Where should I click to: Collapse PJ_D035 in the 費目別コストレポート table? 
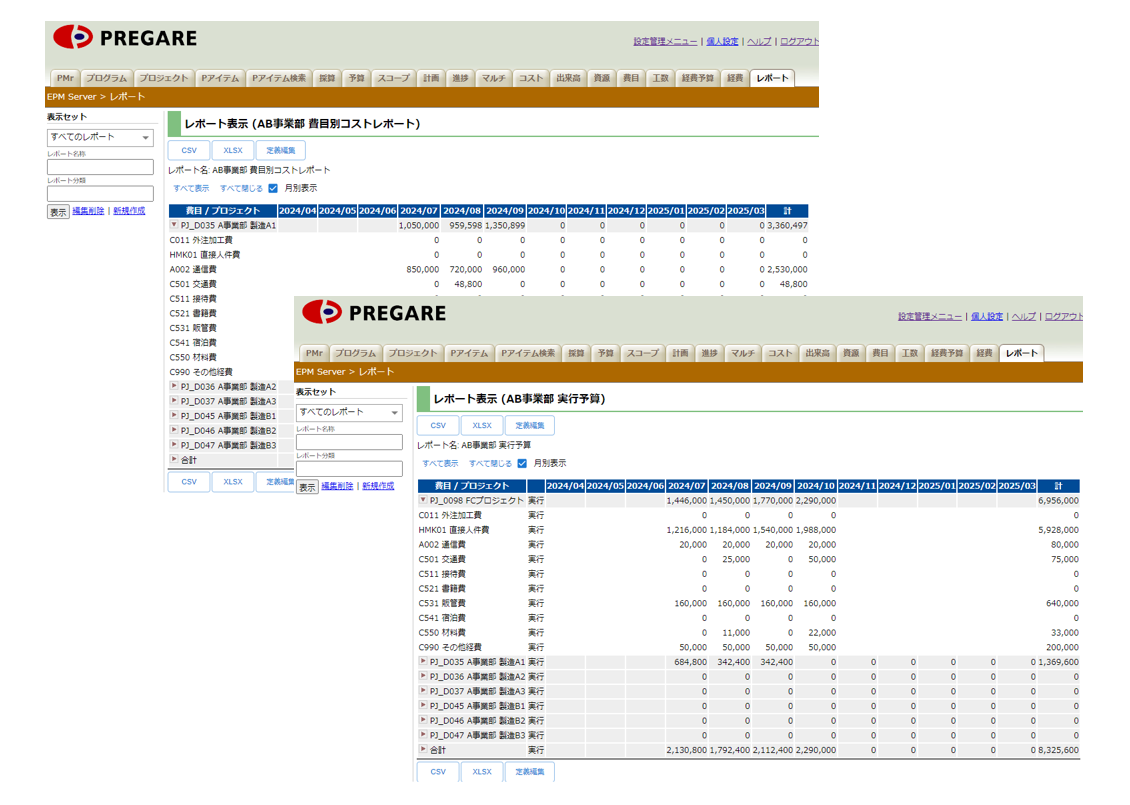click(x=174, y=226)
